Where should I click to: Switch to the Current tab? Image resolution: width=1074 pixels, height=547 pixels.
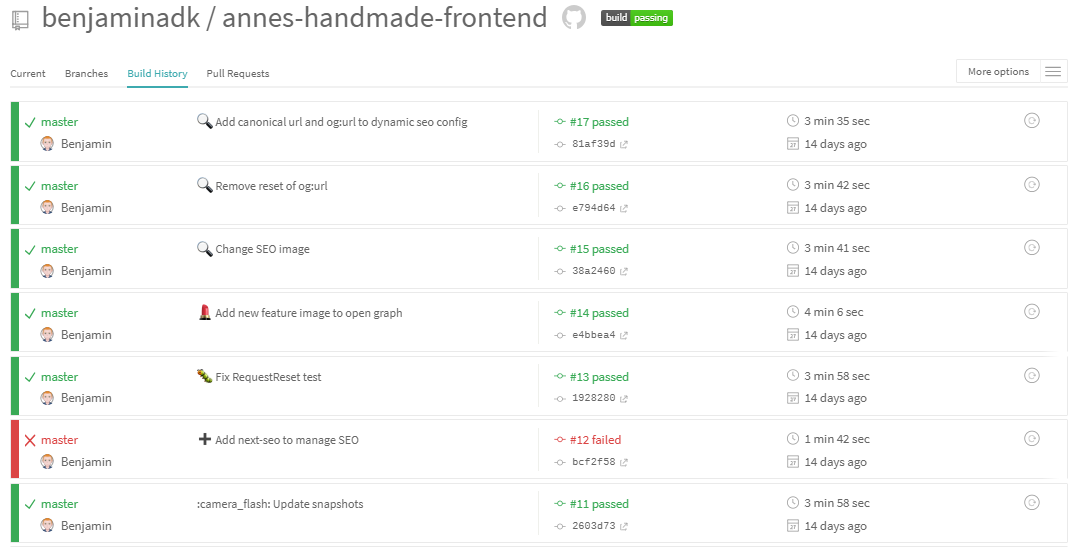(28, 73)
